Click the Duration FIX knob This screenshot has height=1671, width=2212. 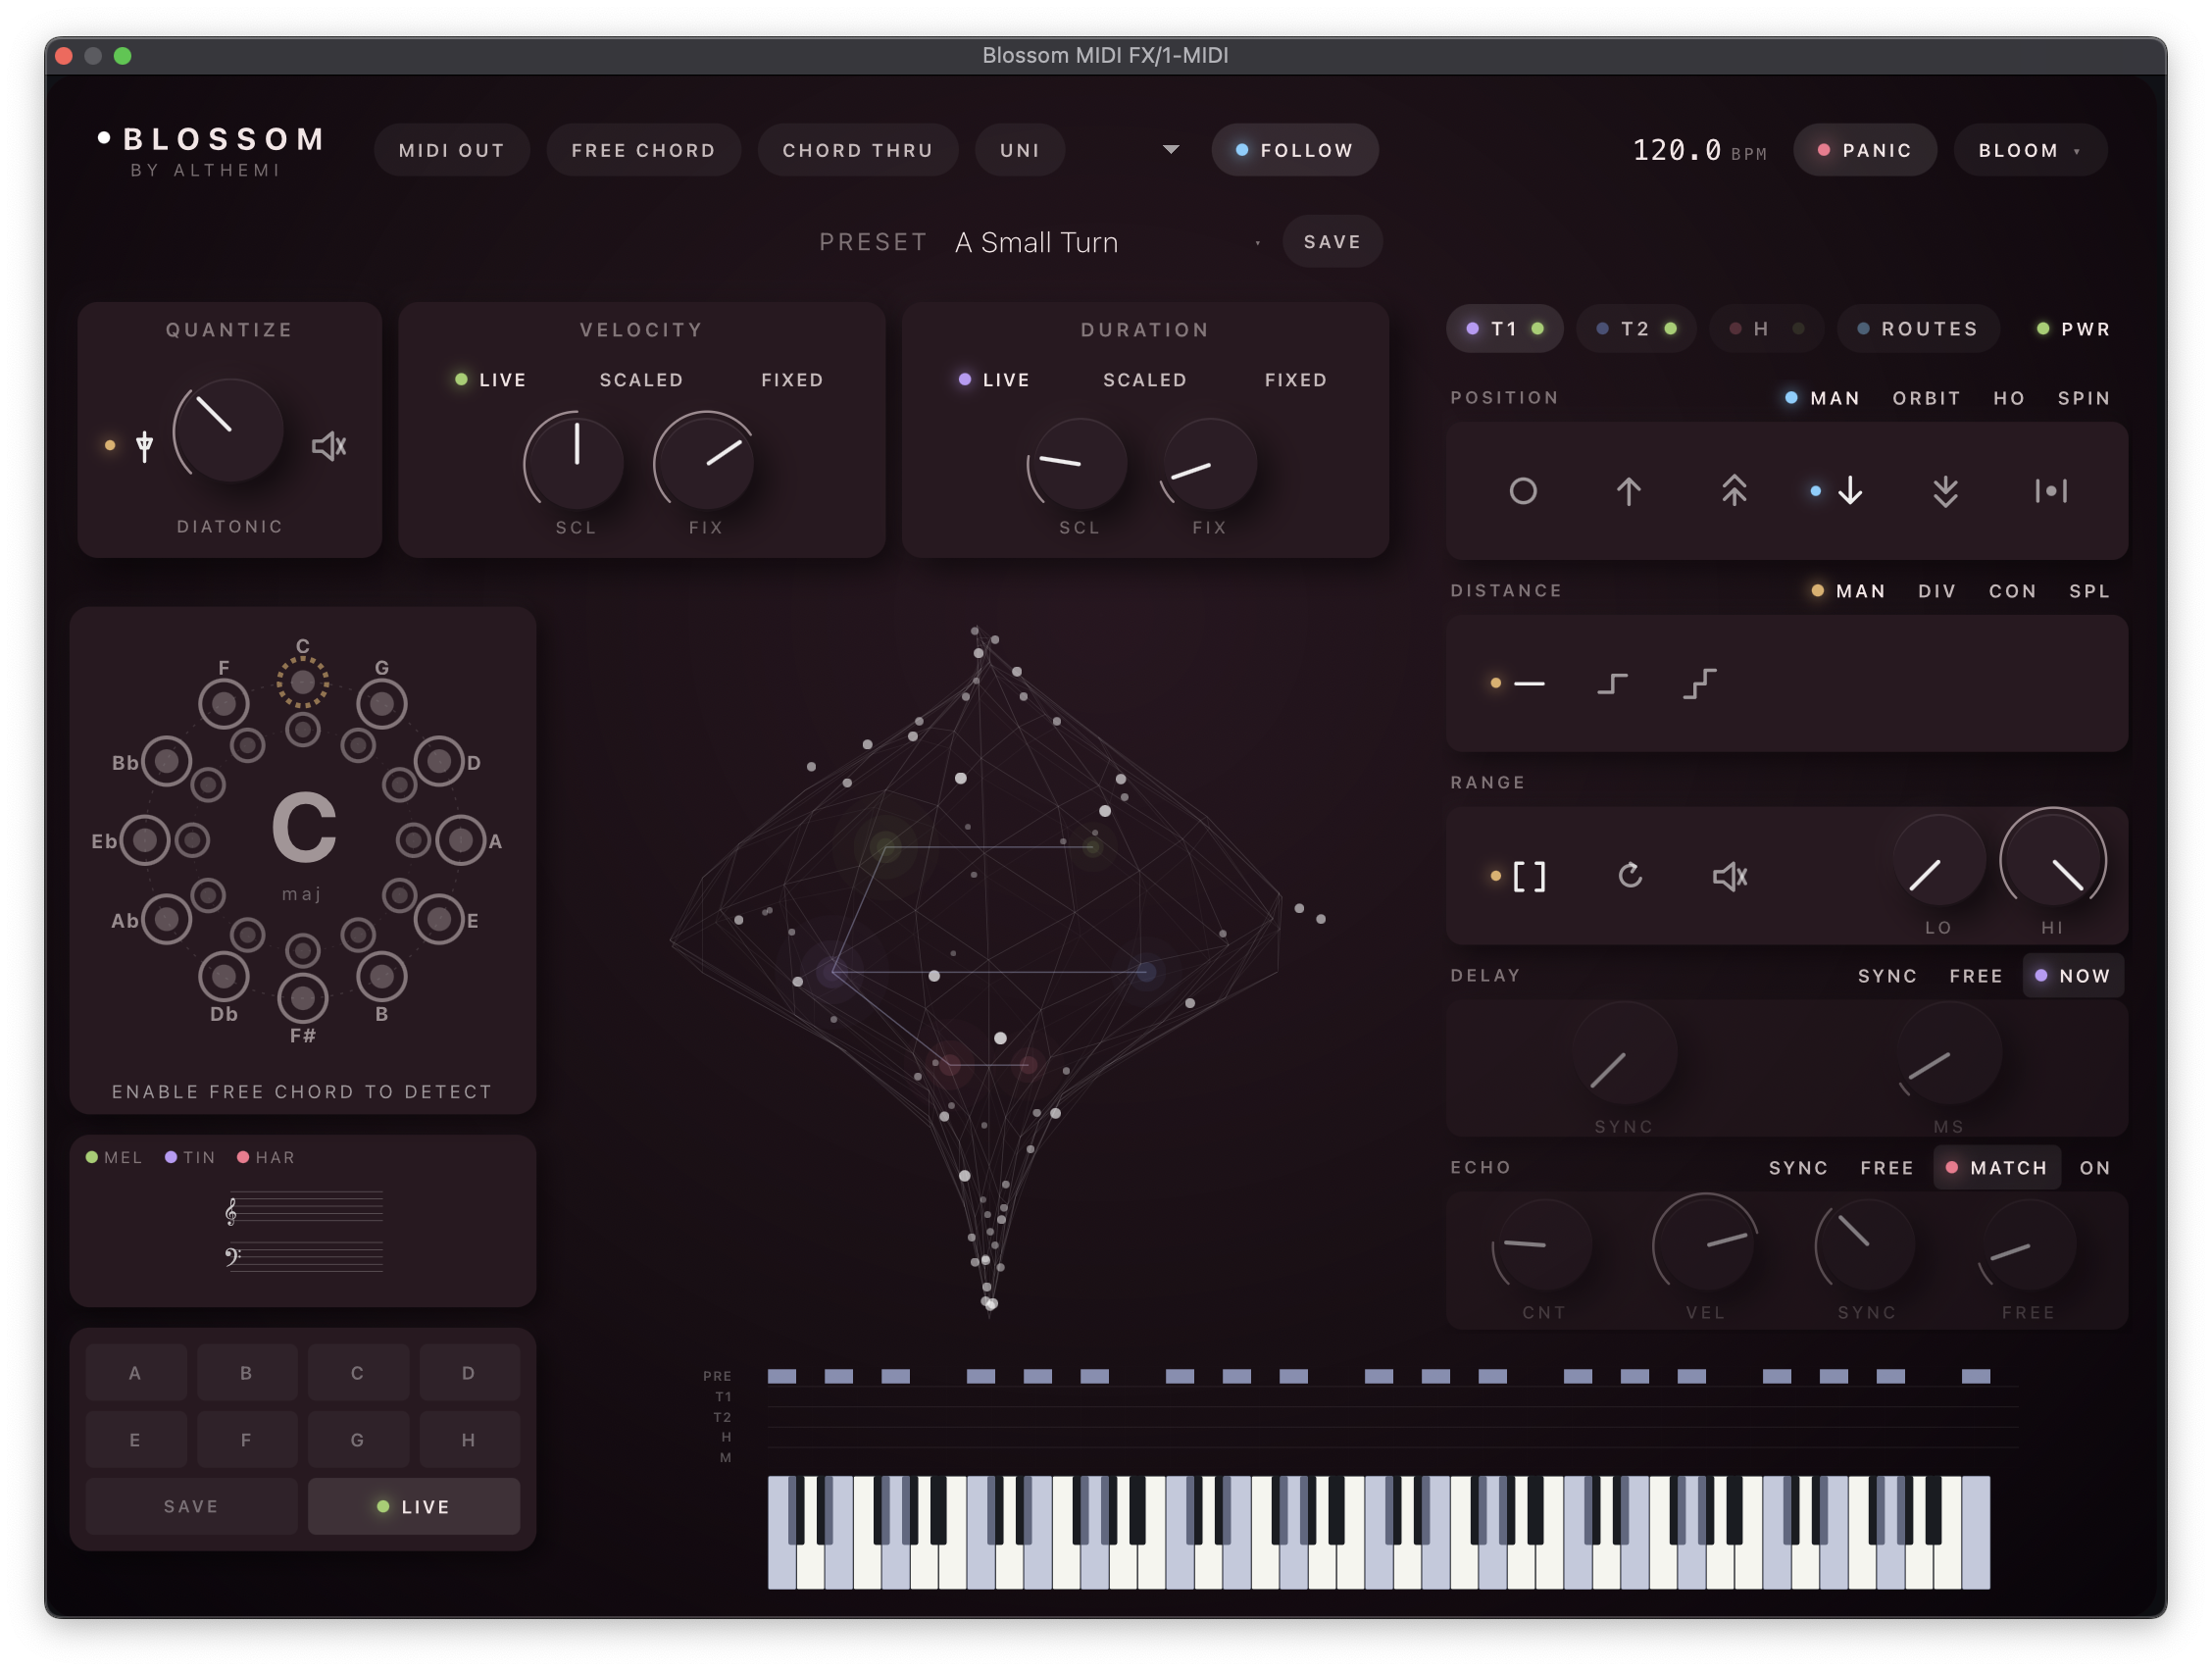coord(1209,465)
